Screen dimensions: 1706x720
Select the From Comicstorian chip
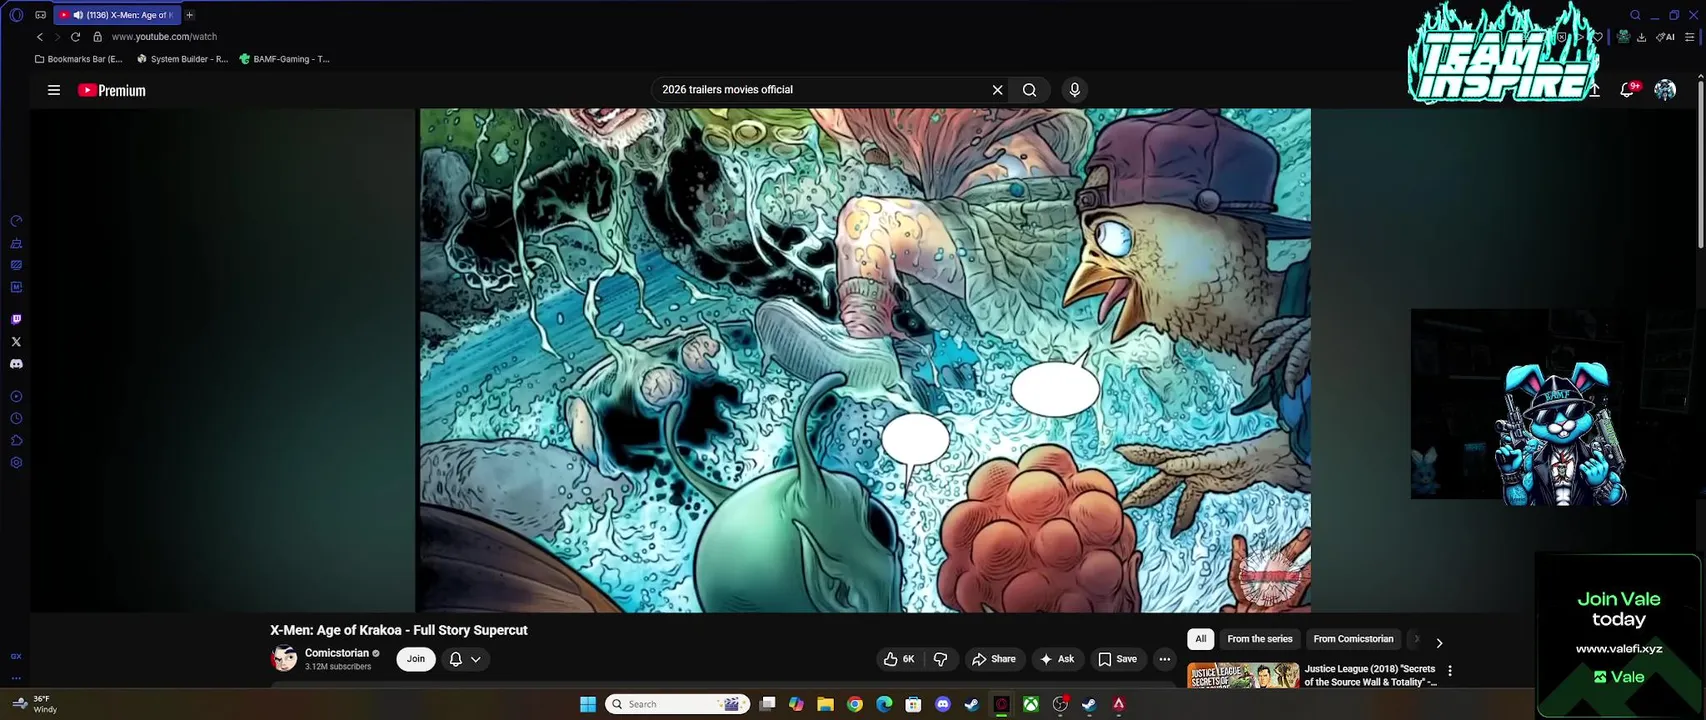pyautogui.click(x=1353, y=639)
